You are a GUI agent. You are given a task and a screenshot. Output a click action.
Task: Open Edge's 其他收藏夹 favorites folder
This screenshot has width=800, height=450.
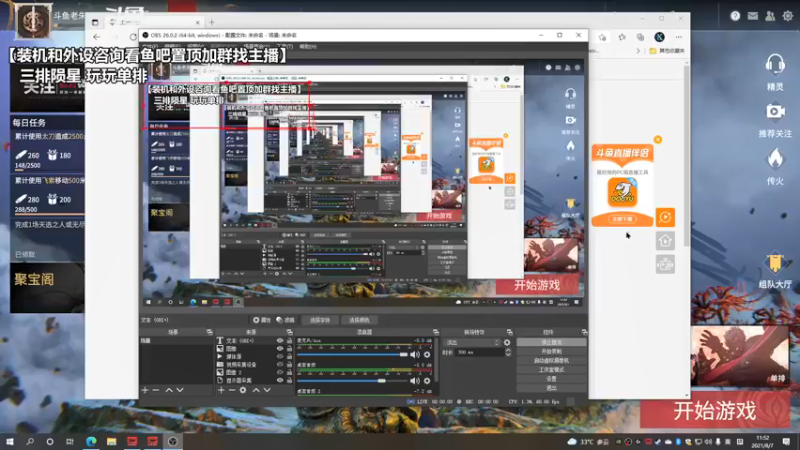point(667,51)
